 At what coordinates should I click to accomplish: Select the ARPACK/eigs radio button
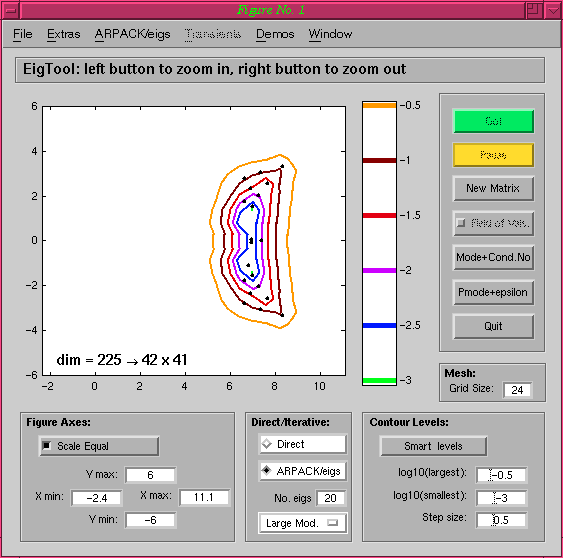pos(302,471)
